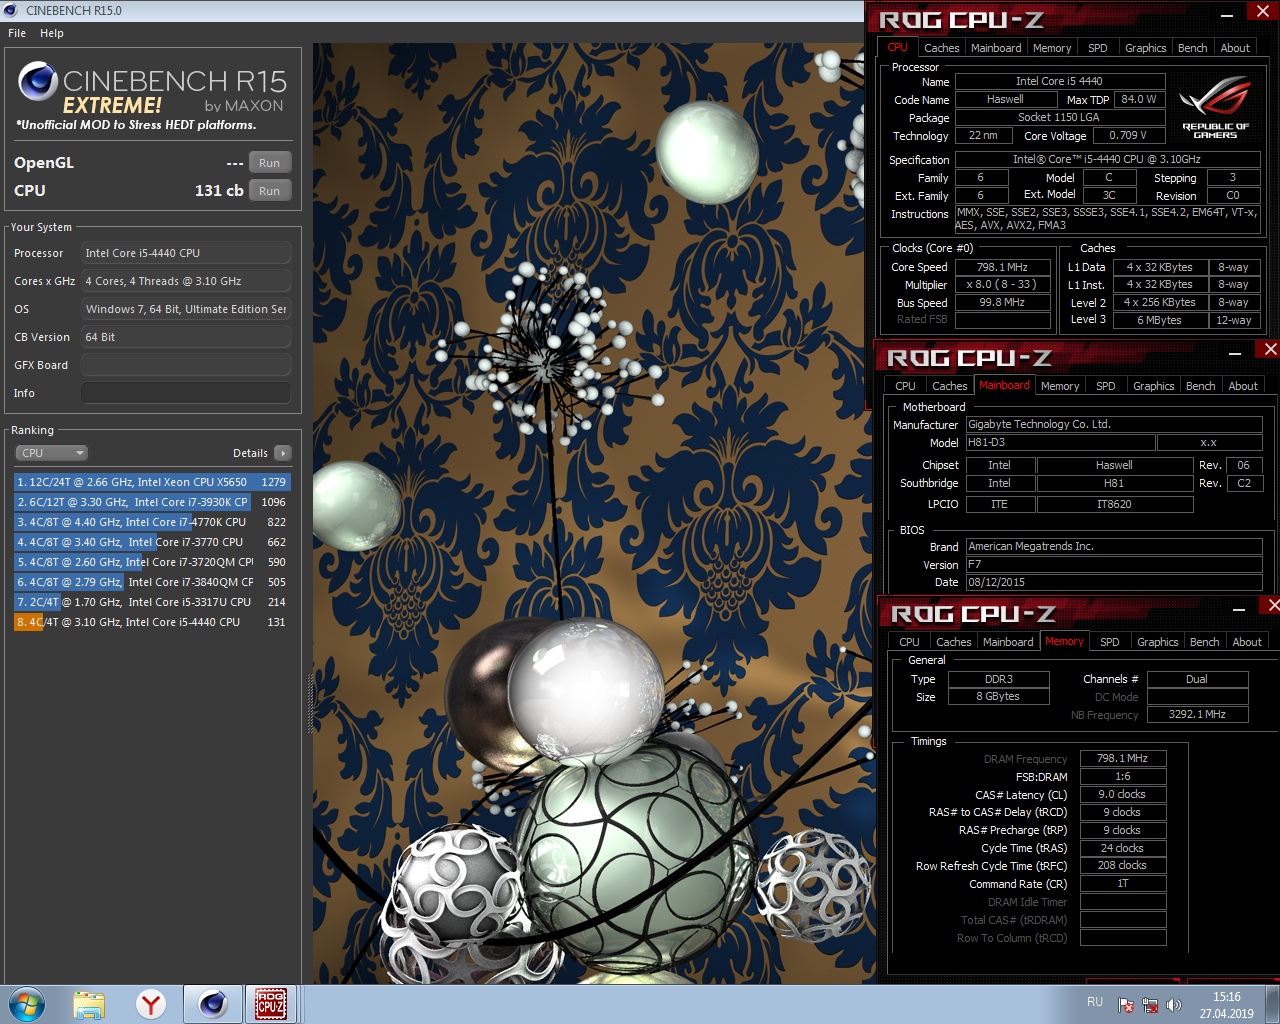Run the OpenGL benchmark
The height and width of the screenshot is (1024, 1280).
[270, 163]
